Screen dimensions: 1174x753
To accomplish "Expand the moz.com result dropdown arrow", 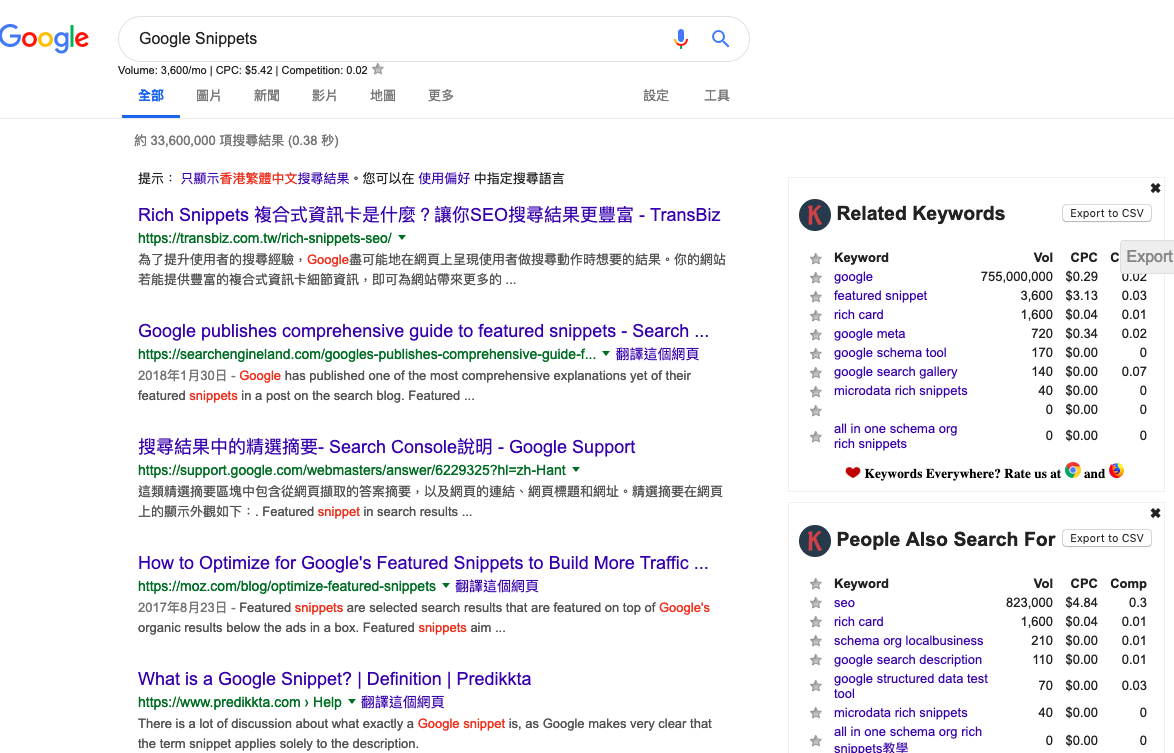I will point(445,586).
